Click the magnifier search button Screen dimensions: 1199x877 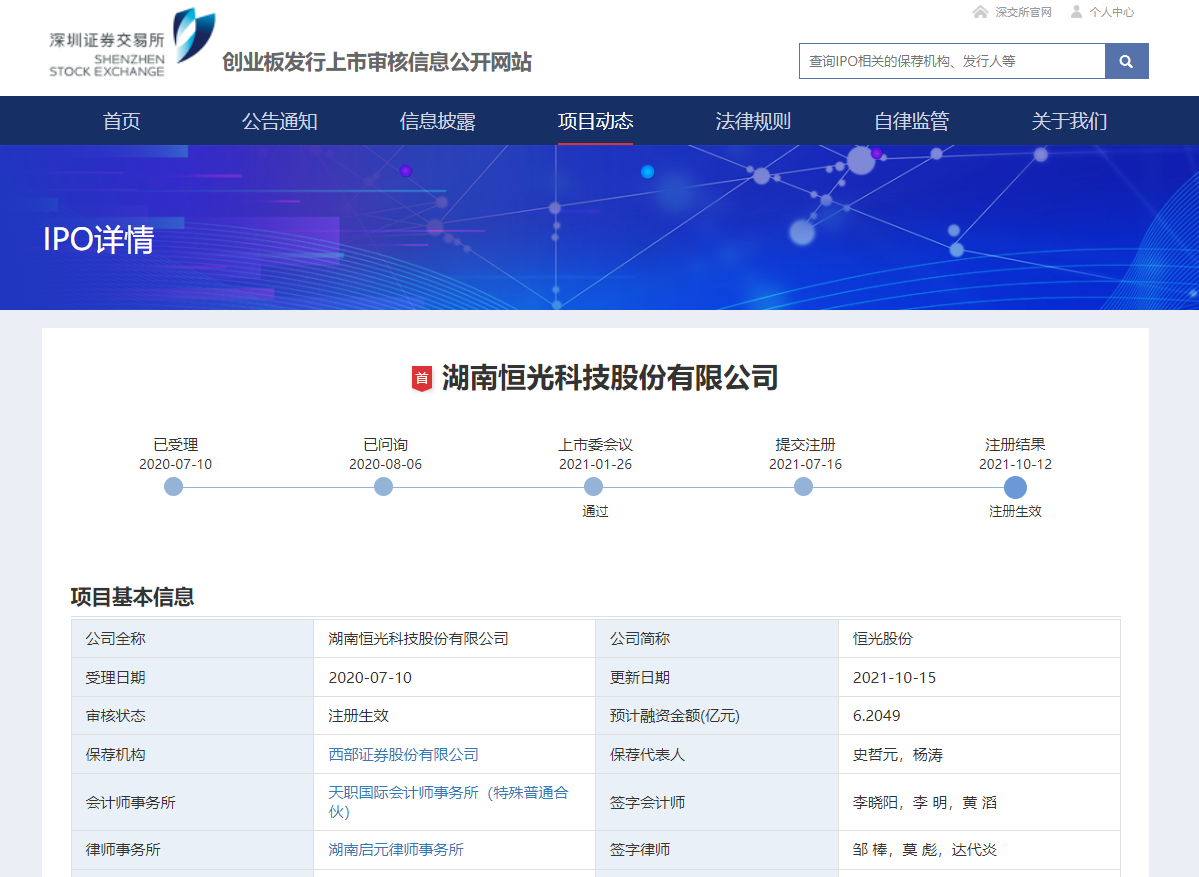1126,61
